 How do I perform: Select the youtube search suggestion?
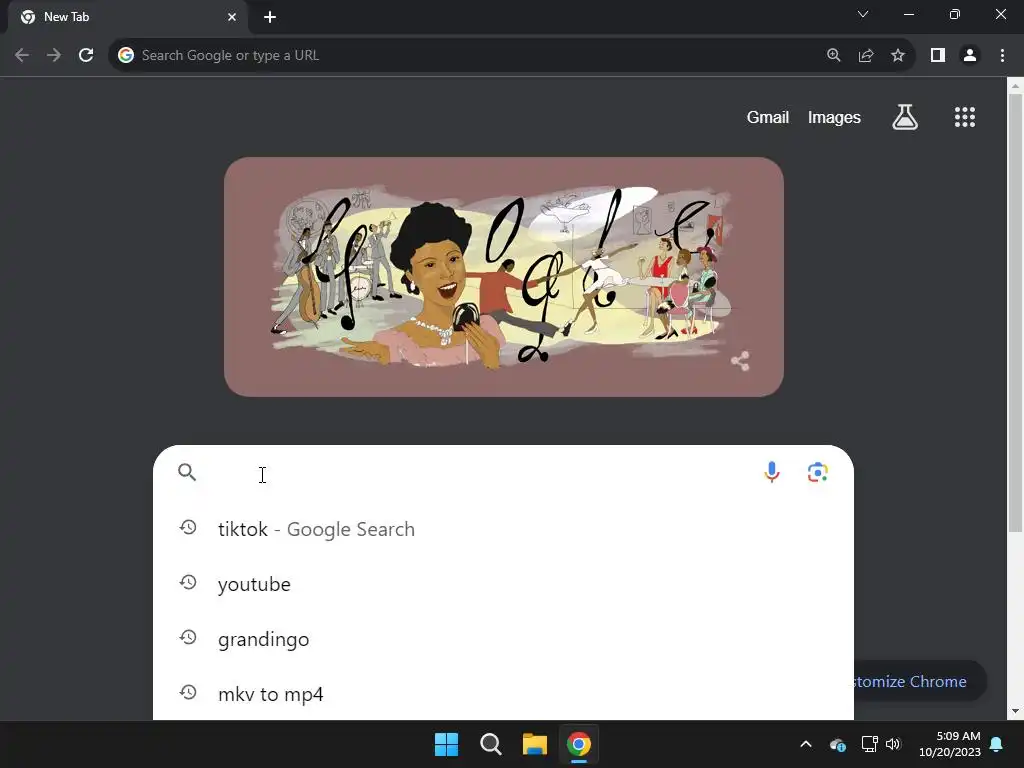coord(503,583)
